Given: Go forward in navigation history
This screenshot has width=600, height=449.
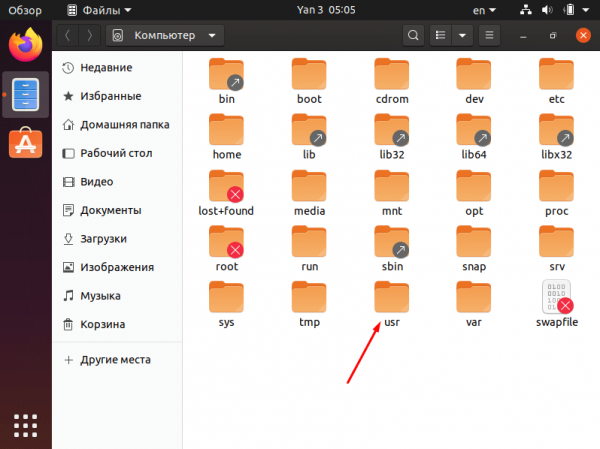Looking at the screenshot, I should 90,35.
